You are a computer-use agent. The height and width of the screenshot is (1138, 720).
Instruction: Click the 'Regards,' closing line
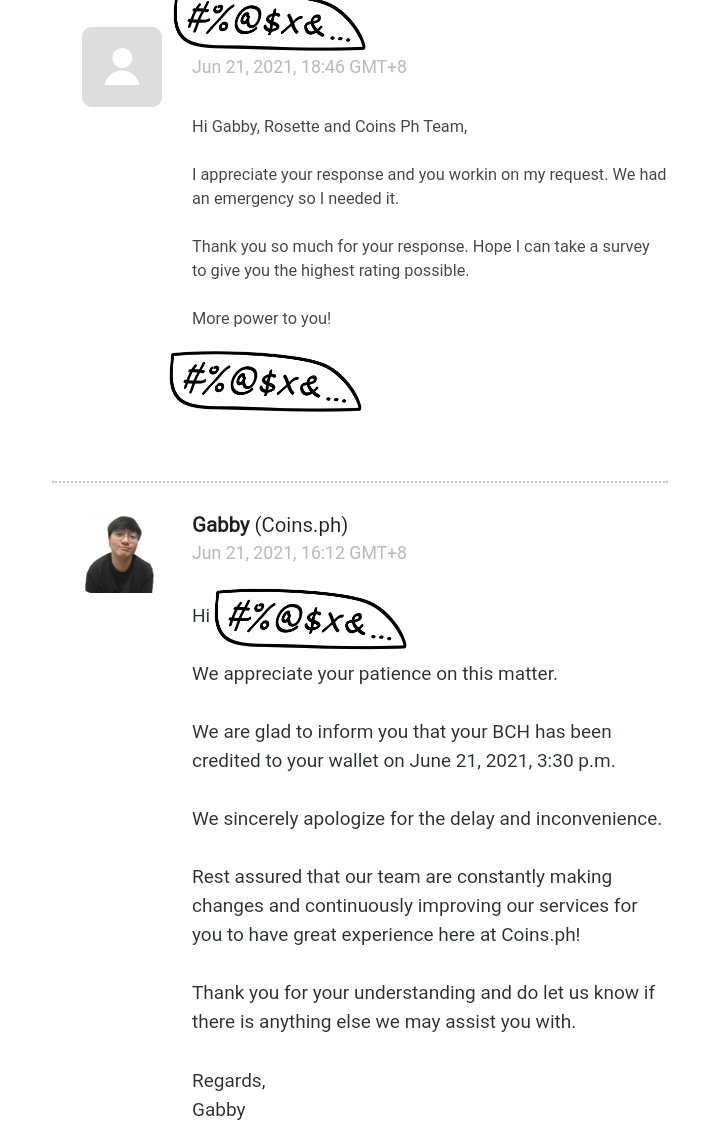tap(229, 1081)
